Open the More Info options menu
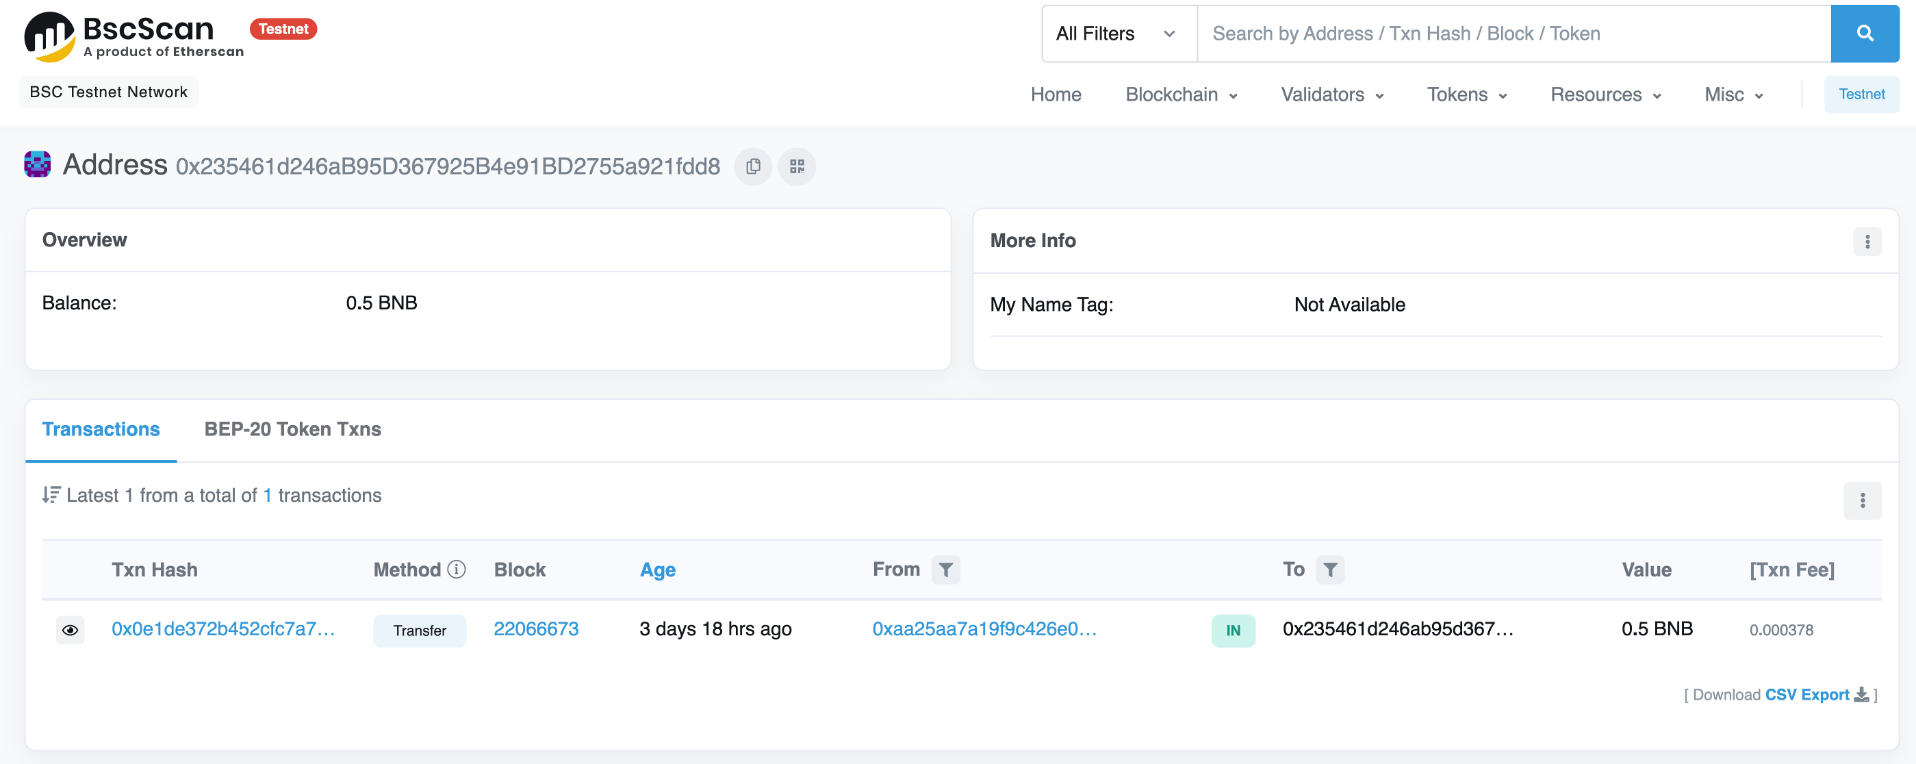 [x=1866, y=242]
